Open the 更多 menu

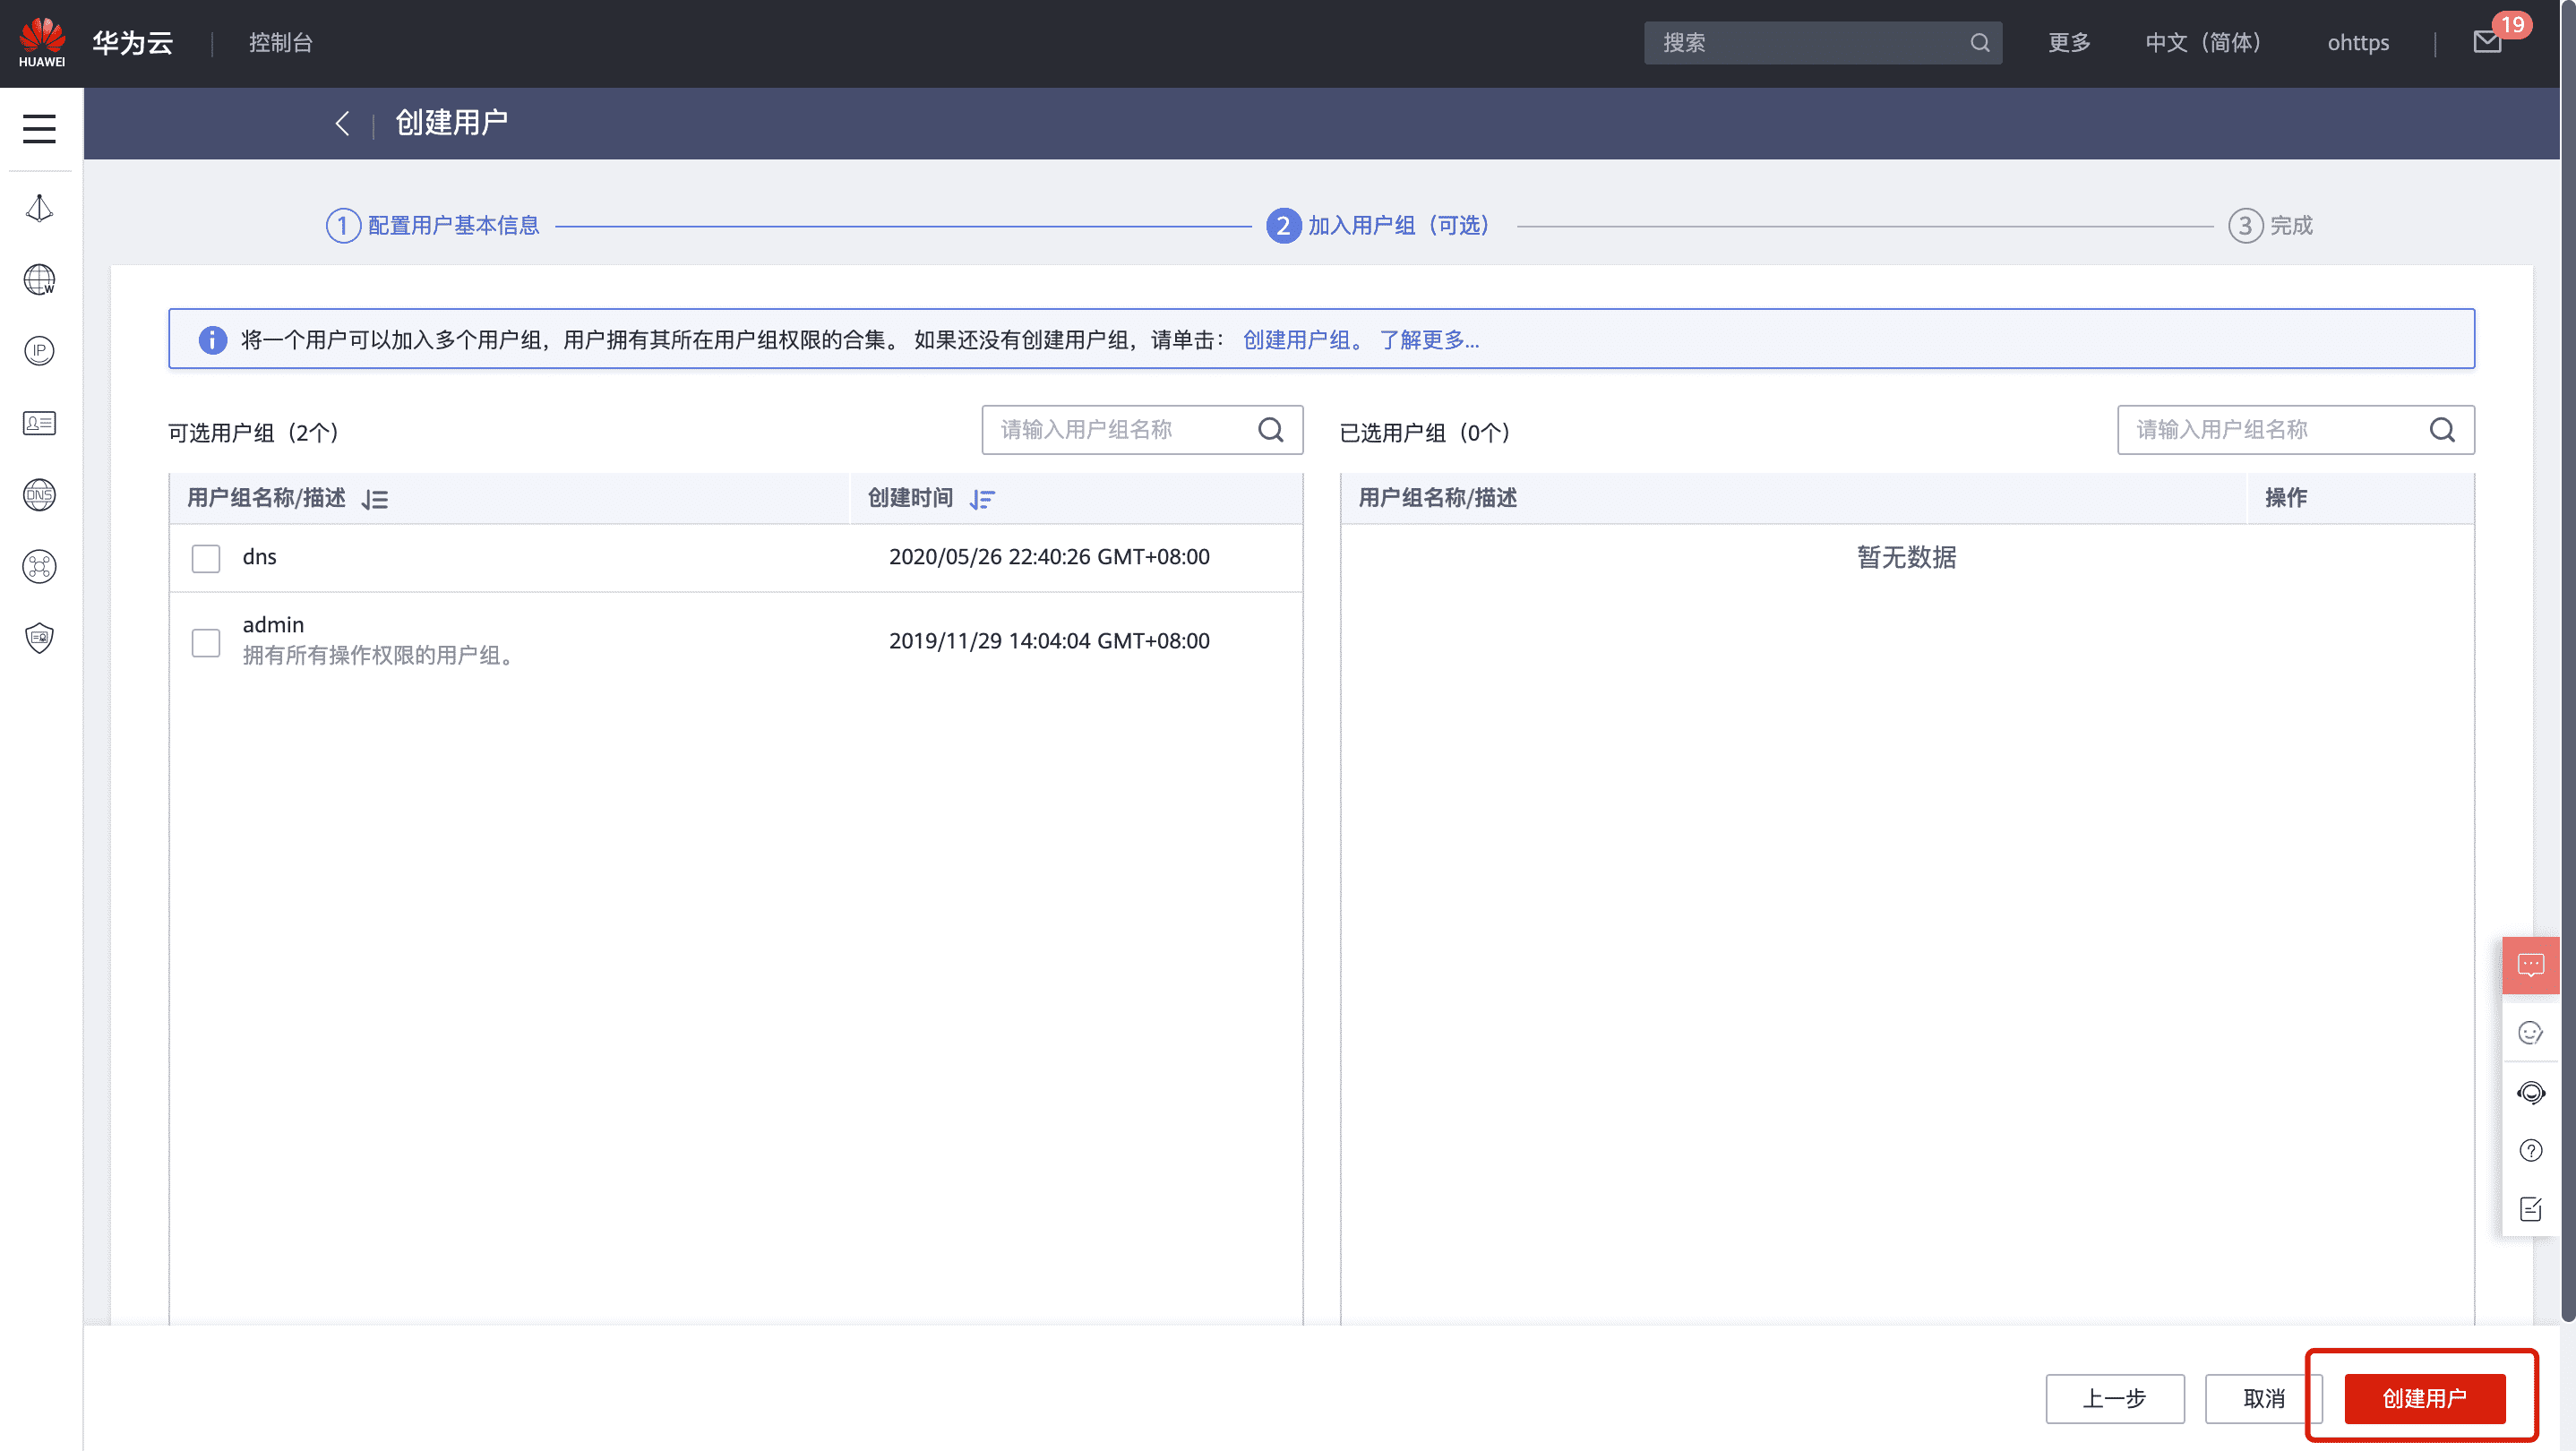tap(2069, 43)
